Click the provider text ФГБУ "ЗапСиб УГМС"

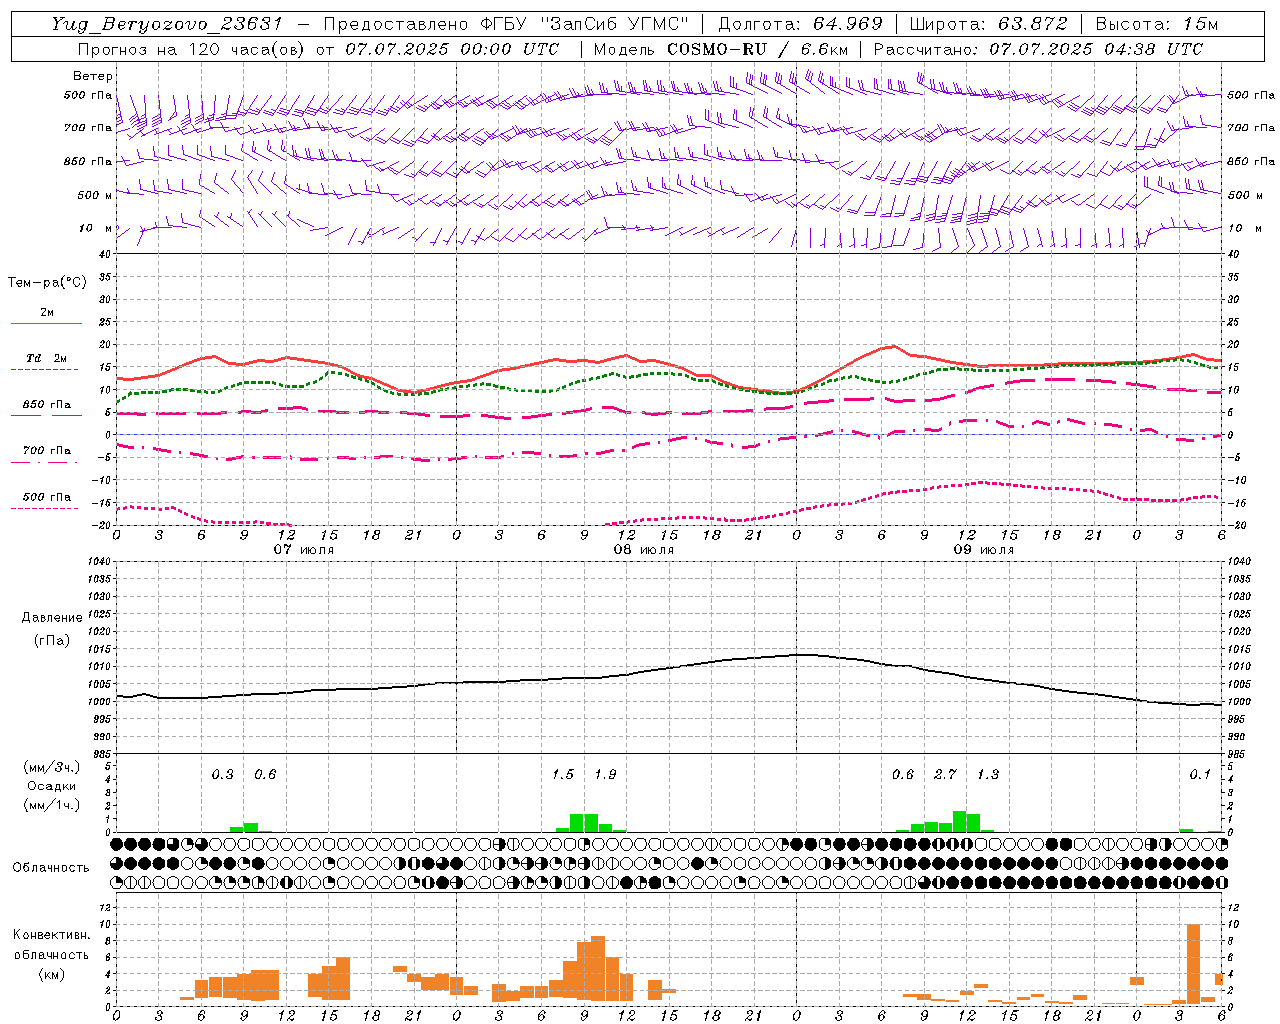click(585, 24)
